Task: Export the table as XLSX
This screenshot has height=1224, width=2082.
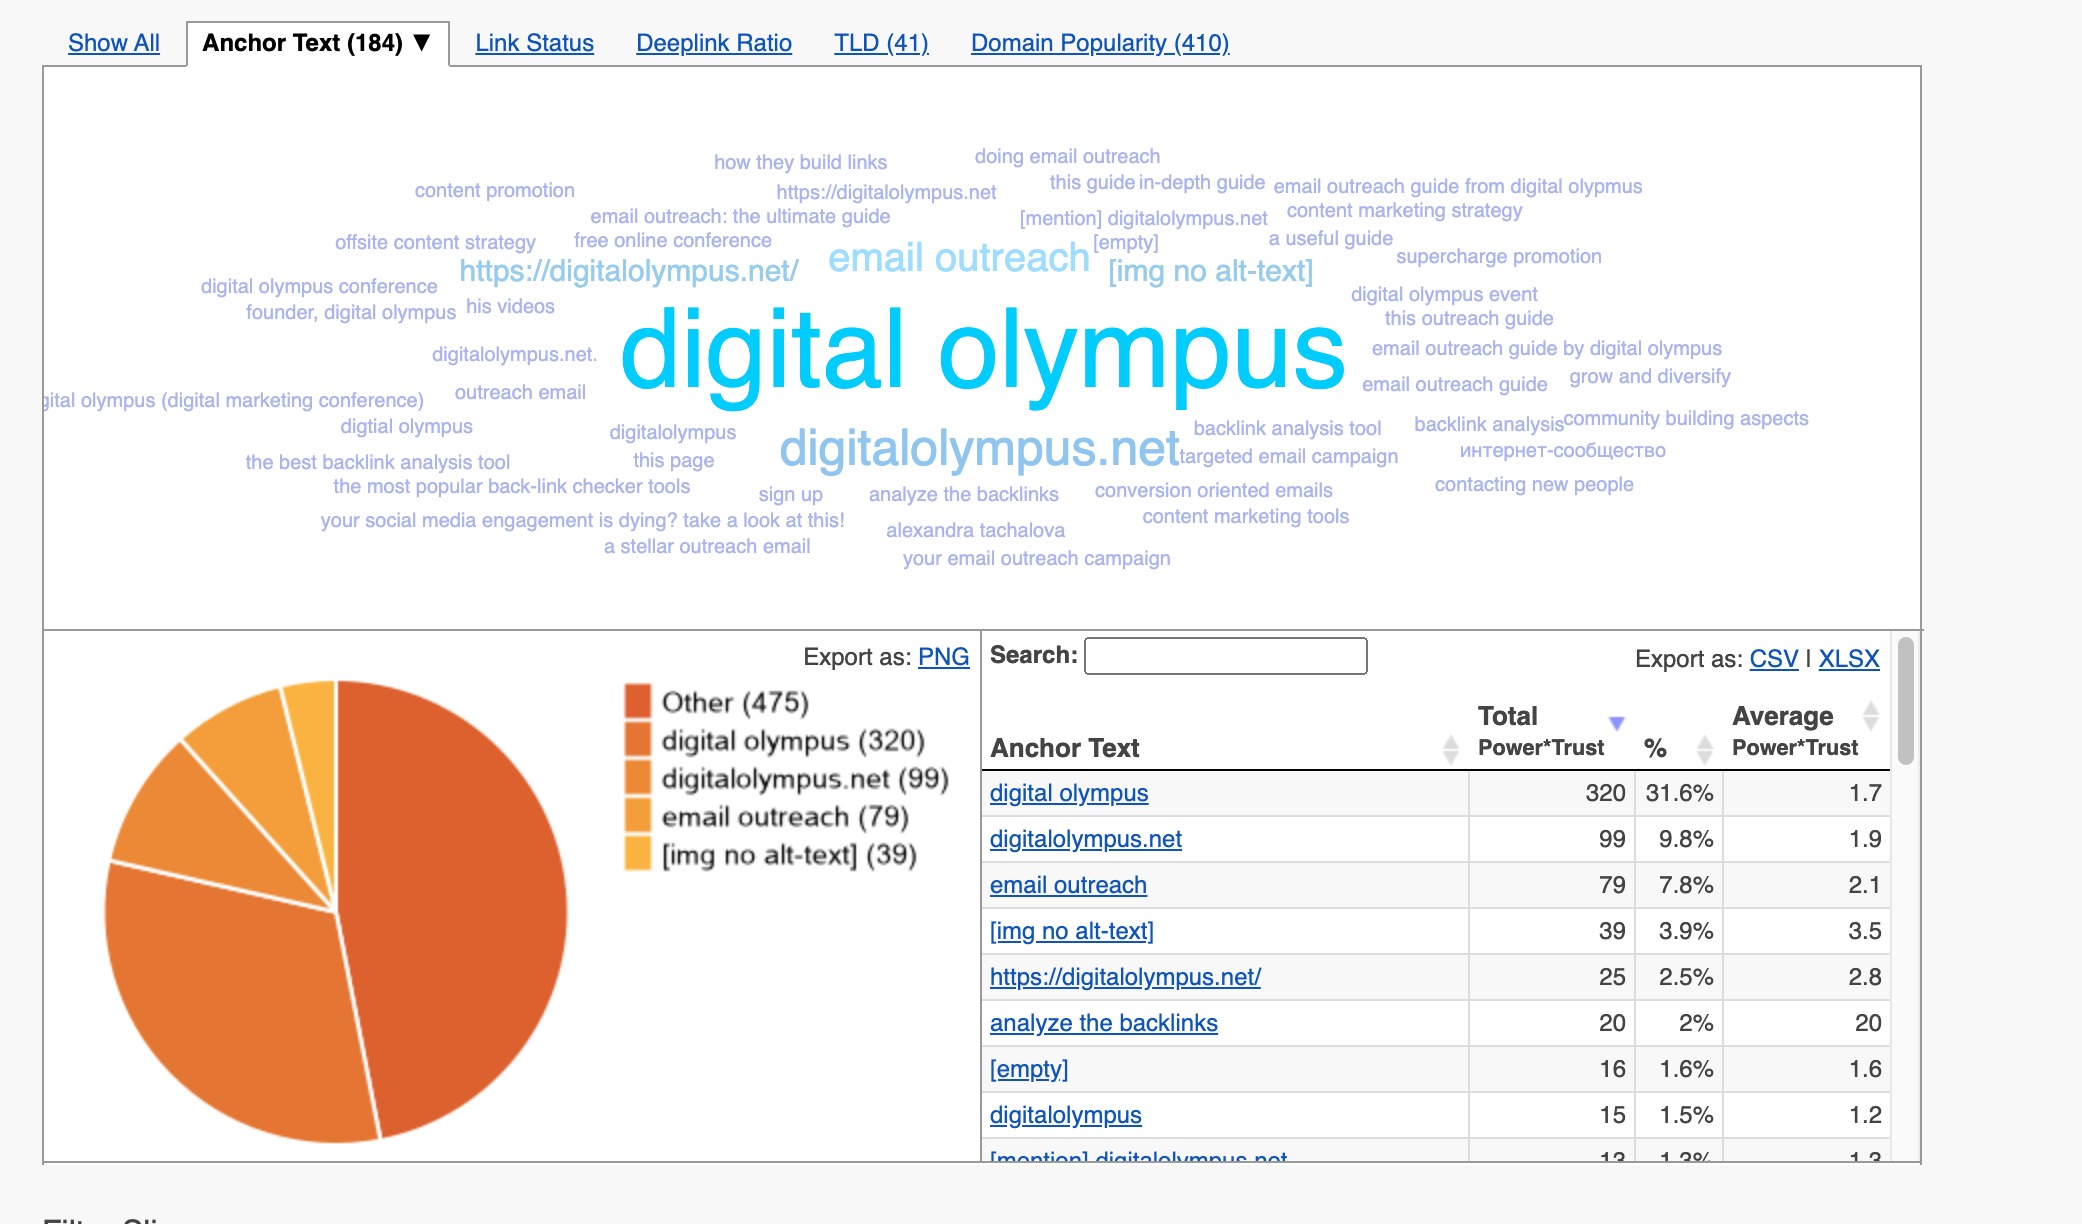Action: pyautogui.click(x=1848, y=659)
